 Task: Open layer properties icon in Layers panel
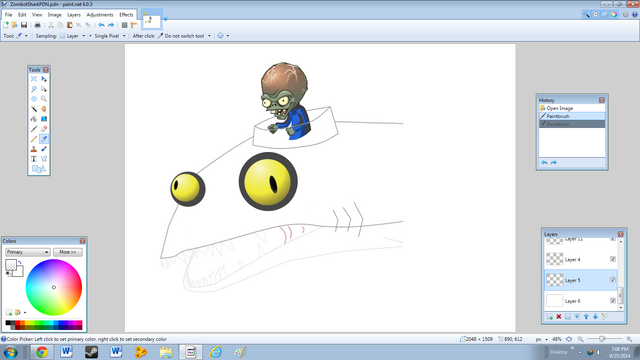tap(604, 317)
